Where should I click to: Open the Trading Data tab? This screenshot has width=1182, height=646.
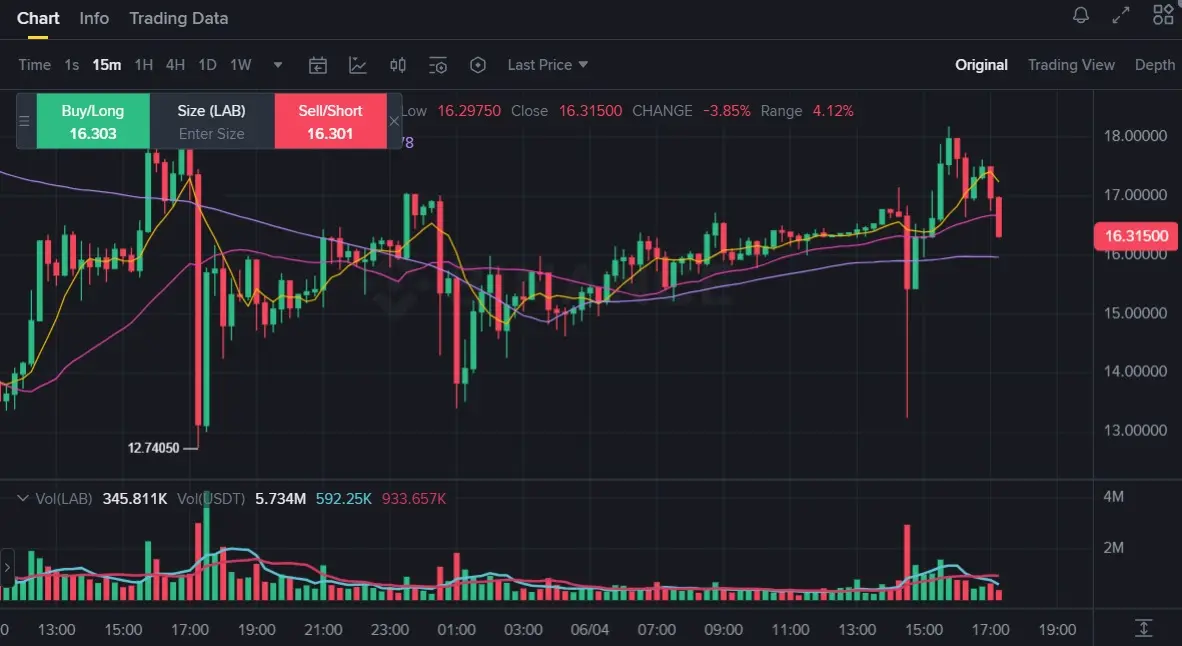179,18
